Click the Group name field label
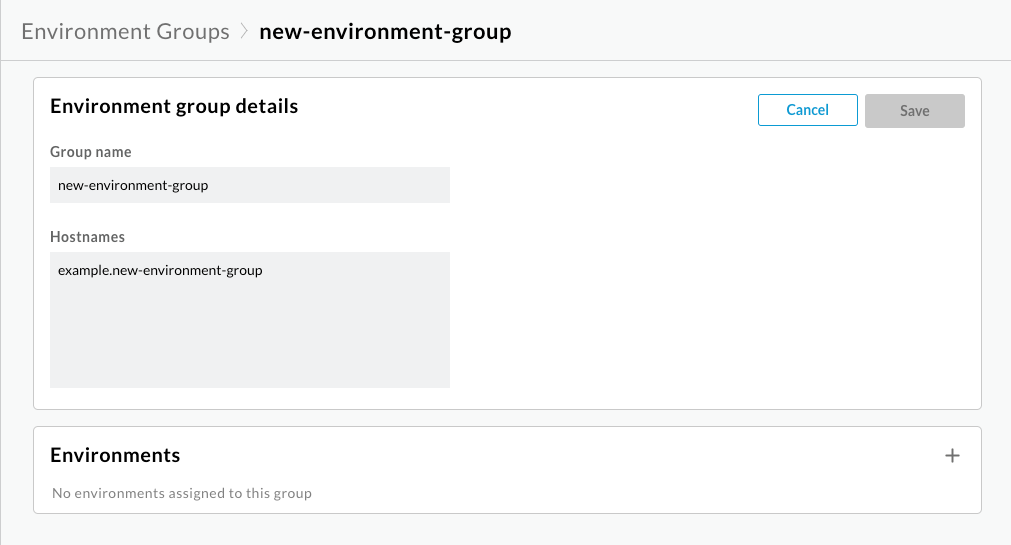 (91, 152)
